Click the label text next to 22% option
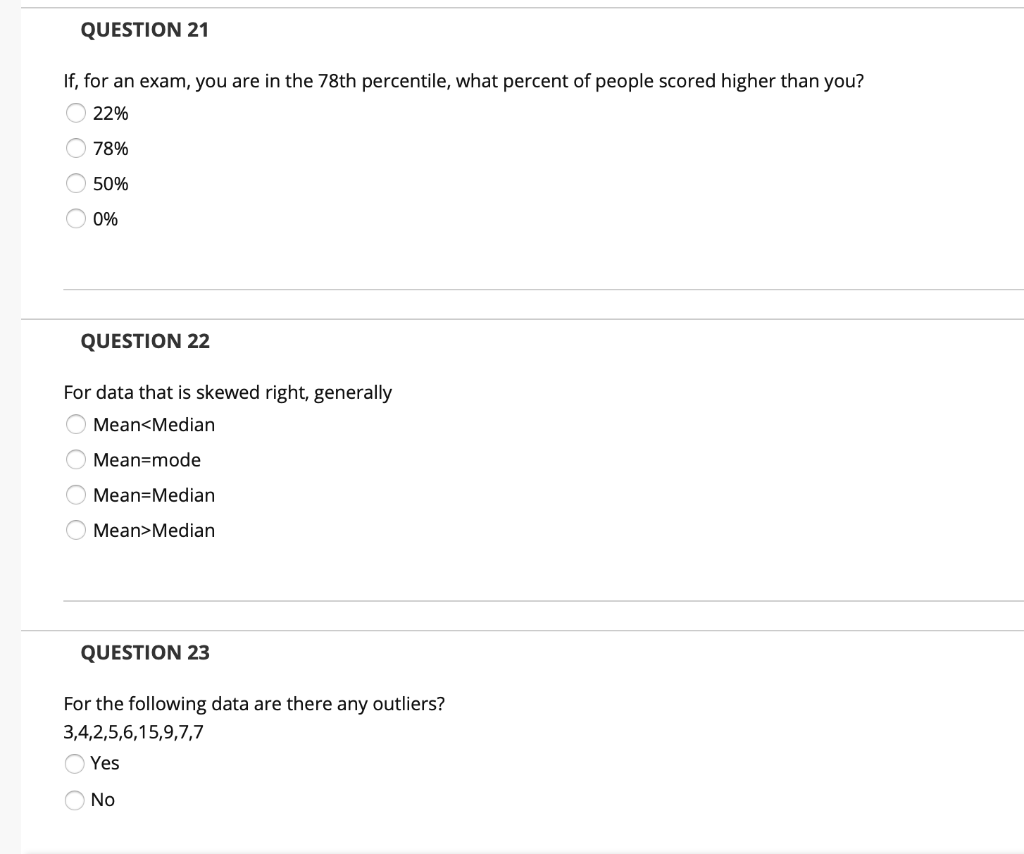Viewport: 1024px width, 854px height. point(110,113)
